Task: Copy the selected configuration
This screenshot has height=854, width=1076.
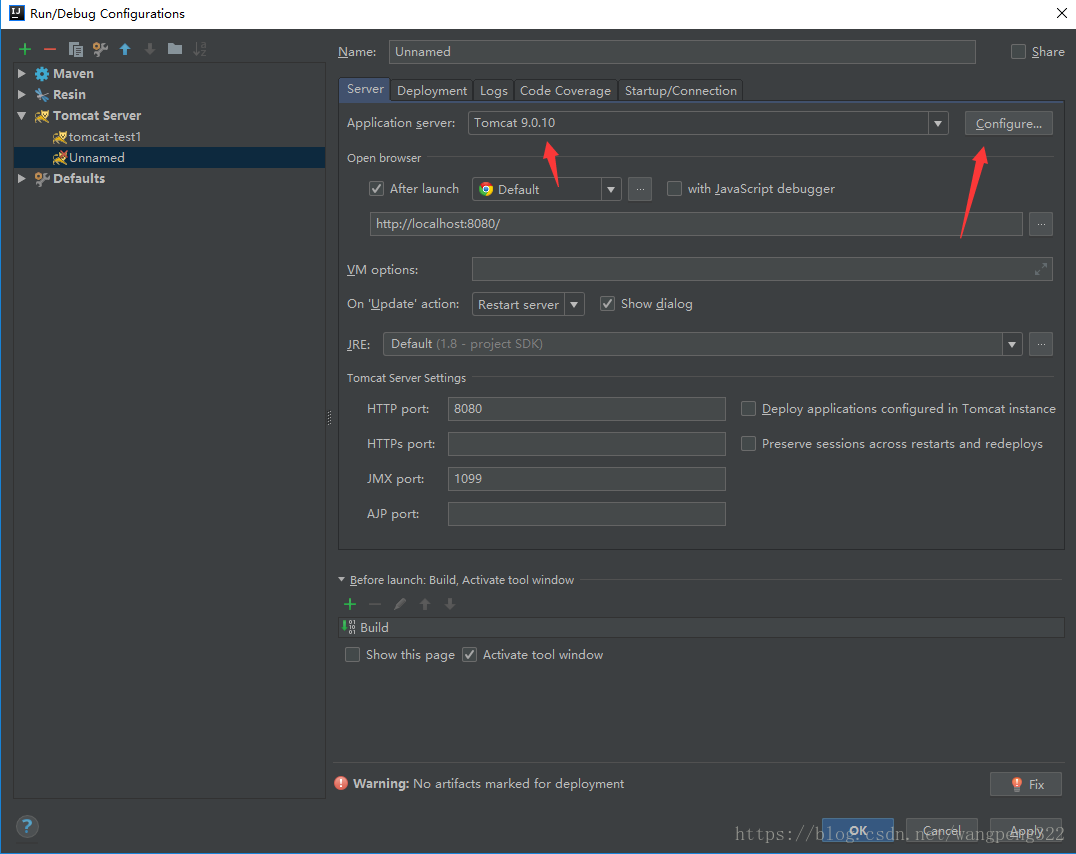Action: click(x=75, y=49)
